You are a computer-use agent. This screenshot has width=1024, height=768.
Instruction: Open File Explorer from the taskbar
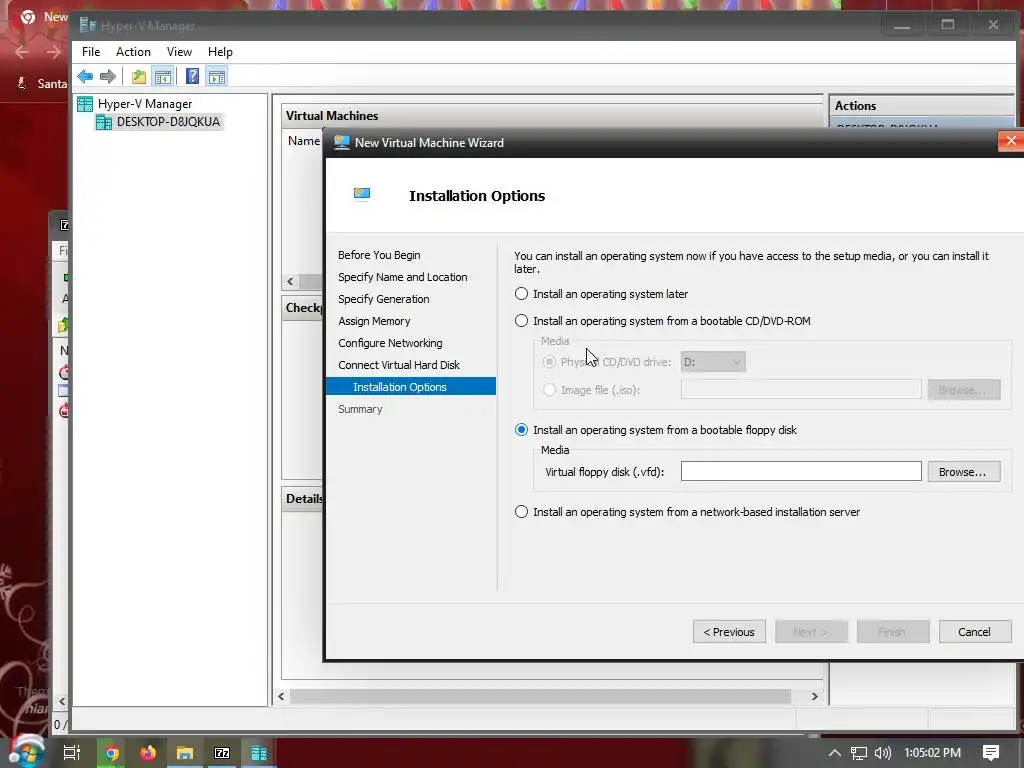point(185,753)
